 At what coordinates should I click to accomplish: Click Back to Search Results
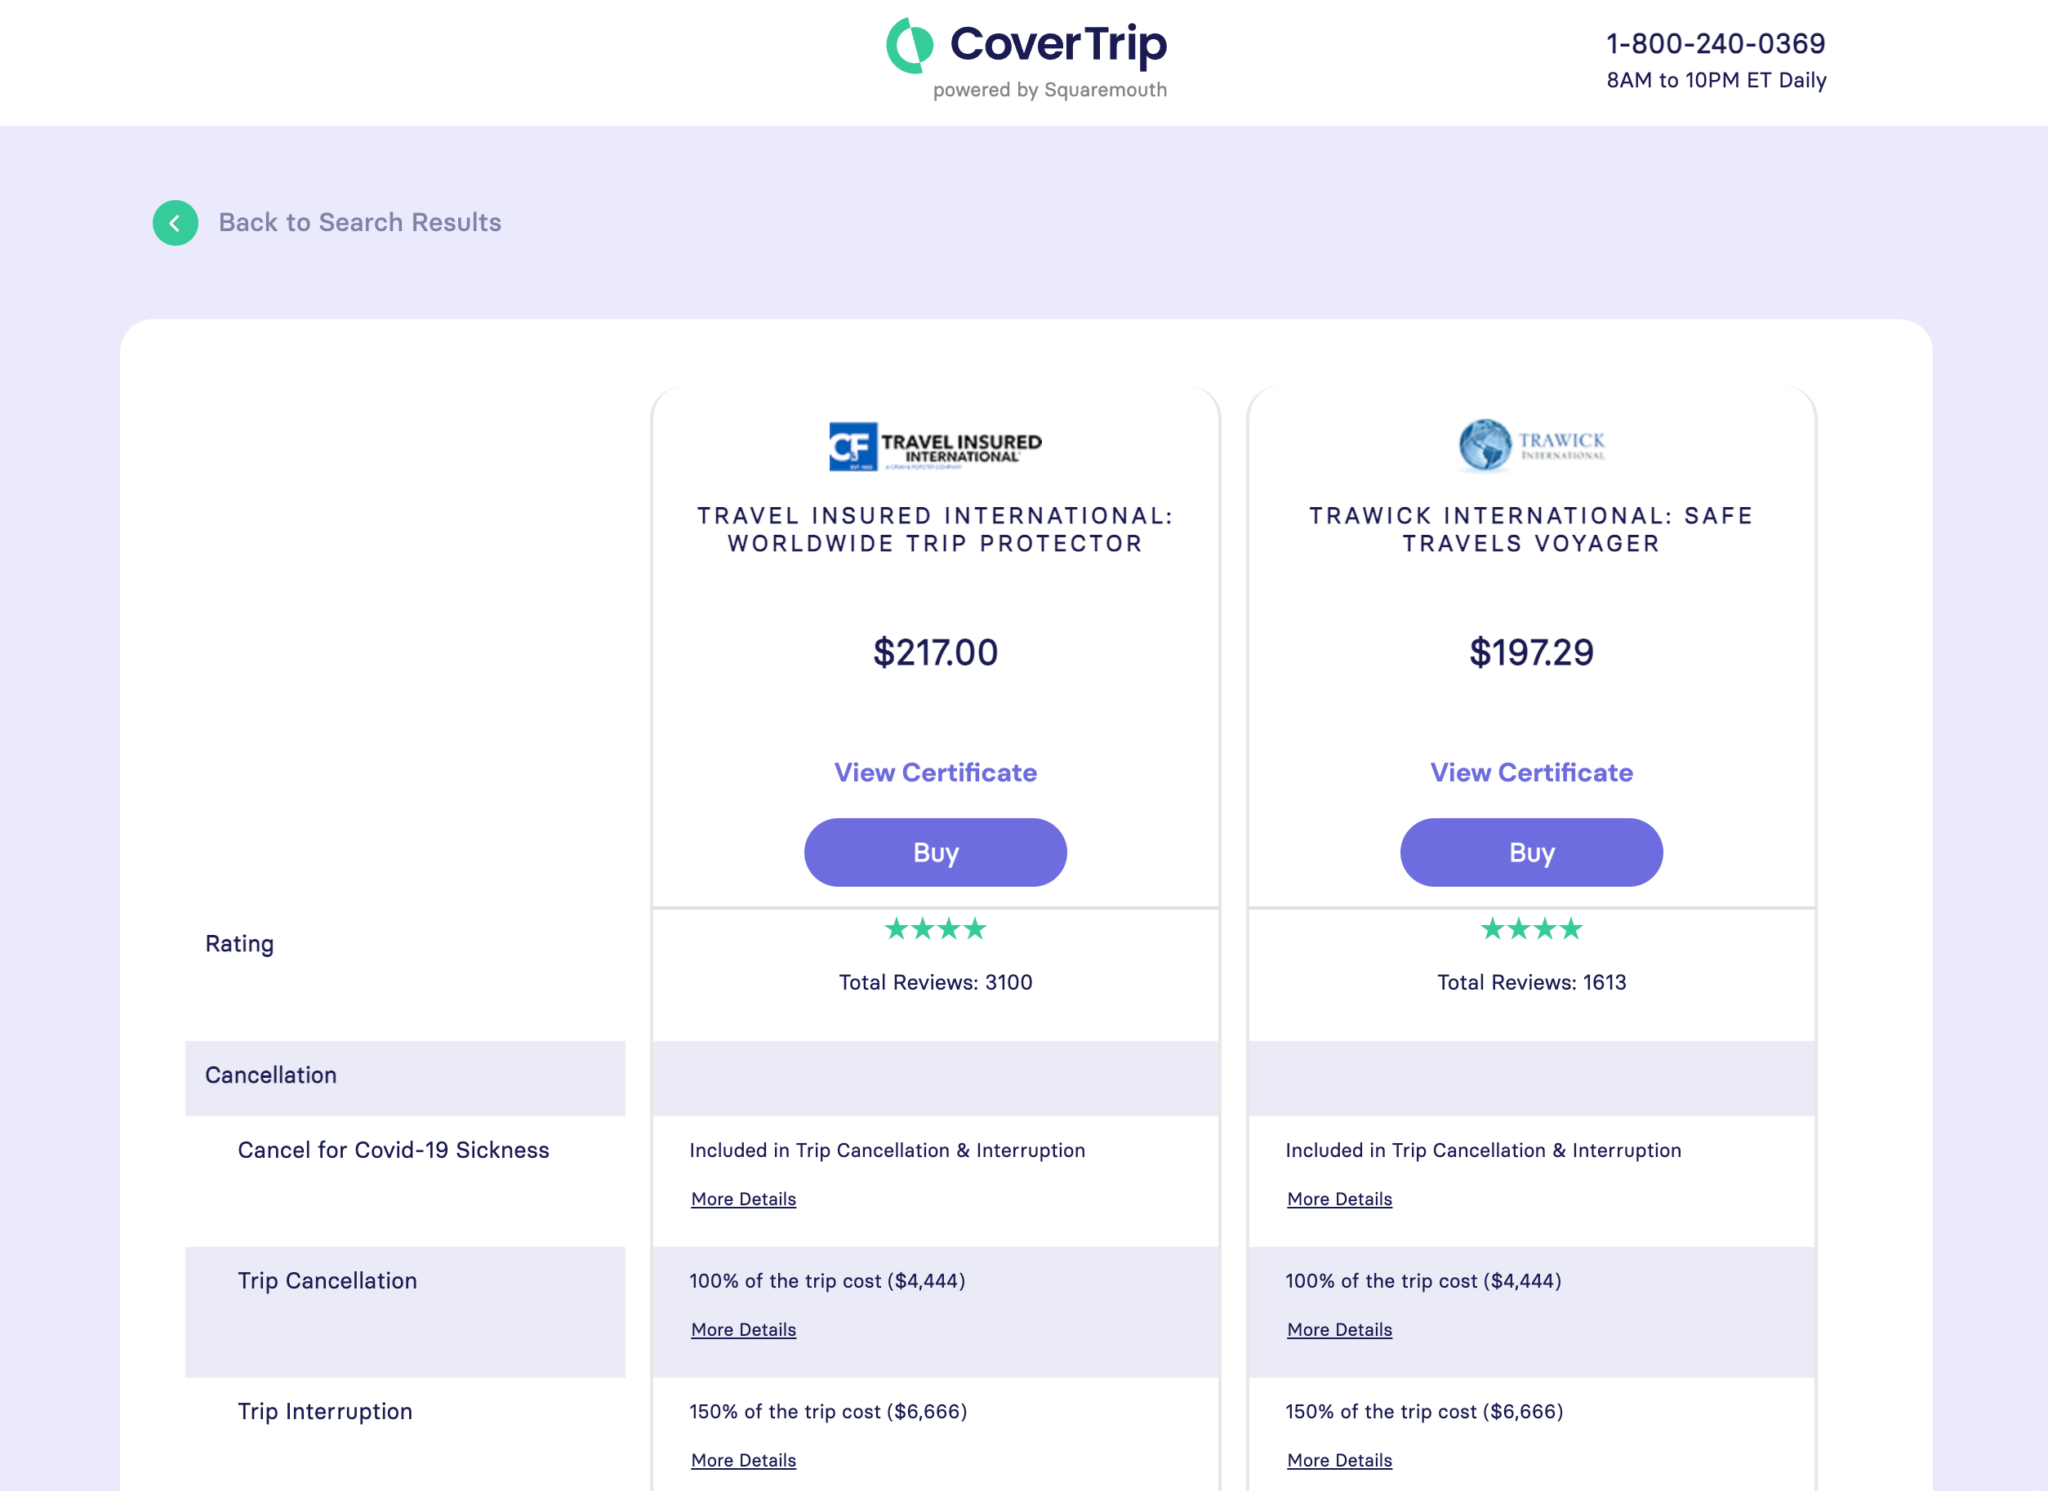click(x=360, y=222)
